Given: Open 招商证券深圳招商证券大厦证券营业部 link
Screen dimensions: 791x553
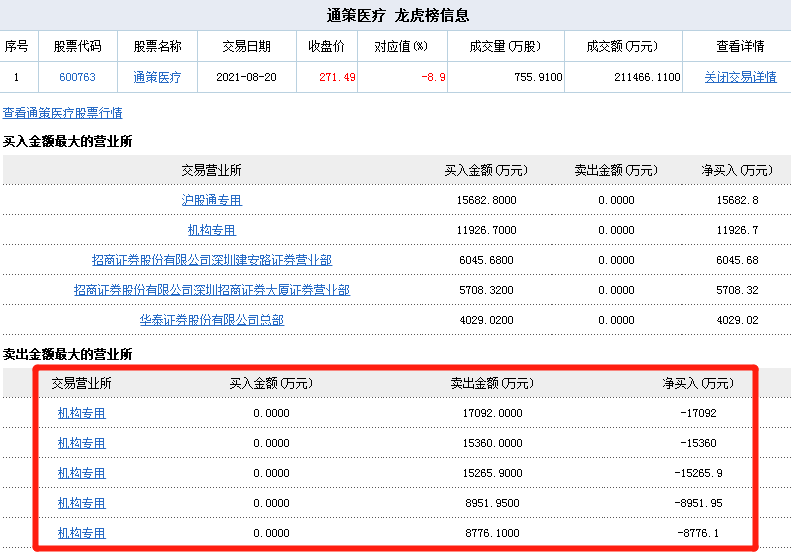Looking at the screenshot, I should pyautogui.click(x=212, y=290).
